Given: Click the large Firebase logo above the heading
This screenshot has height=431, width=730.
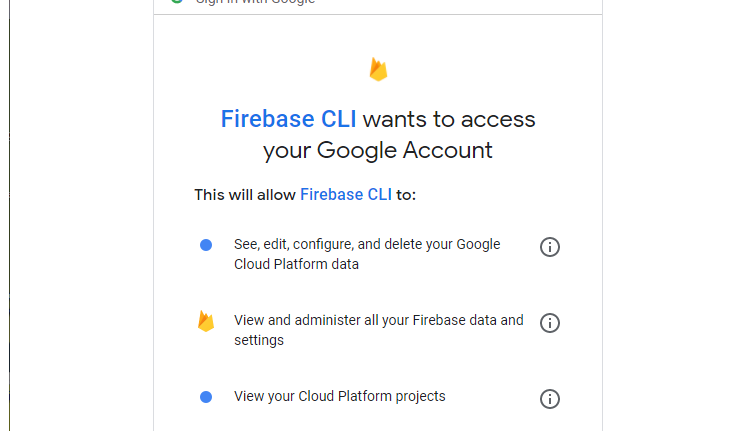Looking at the screenshot, I should tap(378, 70).
